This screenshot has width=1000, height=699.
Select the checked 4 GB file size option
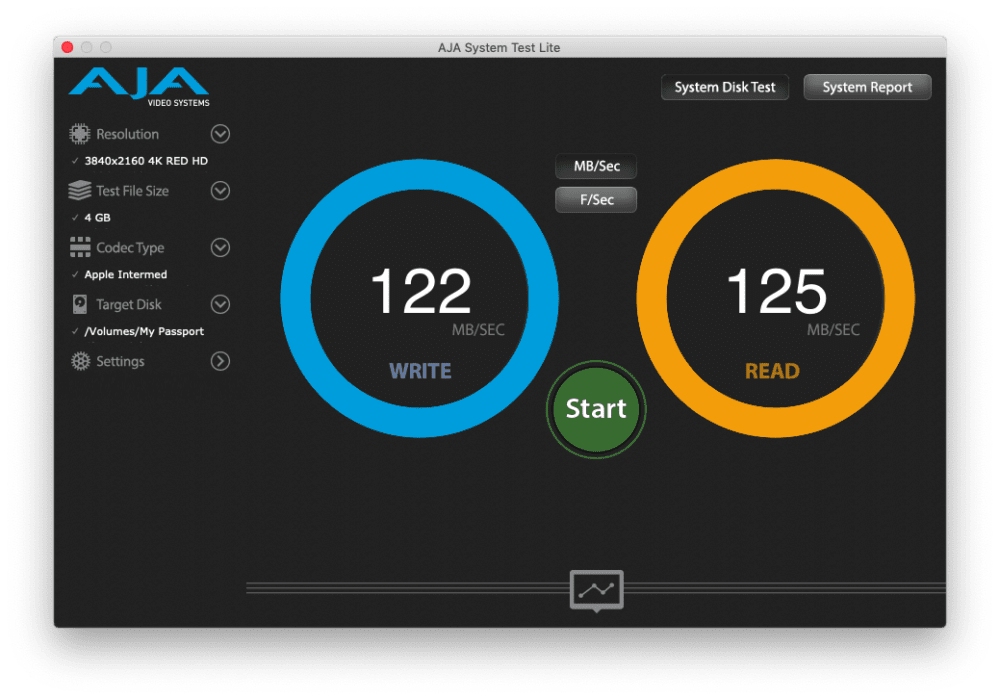click(x=97, y=217)
